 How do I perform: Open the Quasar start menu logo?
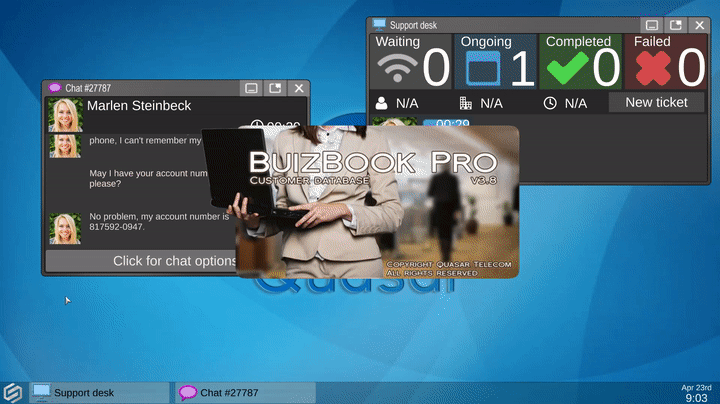tap(13, 392)
